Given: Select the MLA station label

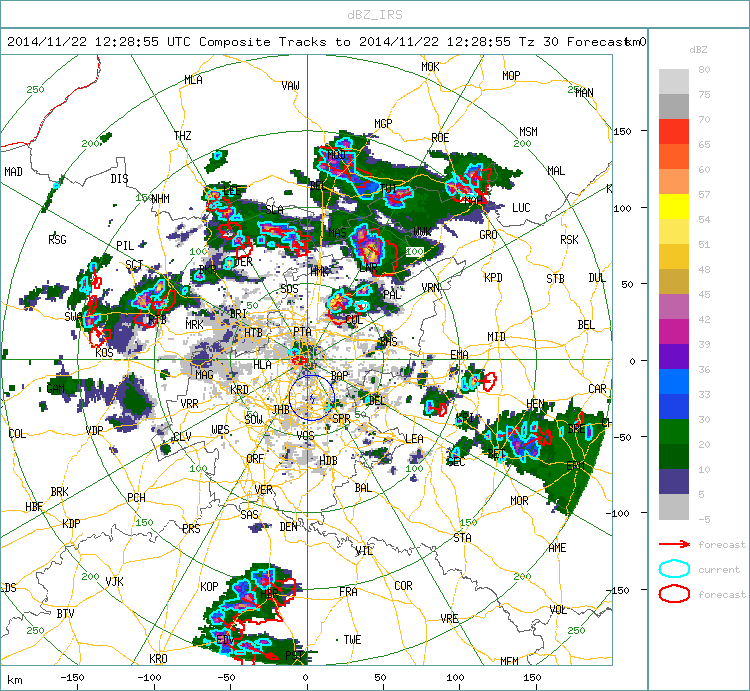Looking at the screenshot, I should (x=193, y=80).
